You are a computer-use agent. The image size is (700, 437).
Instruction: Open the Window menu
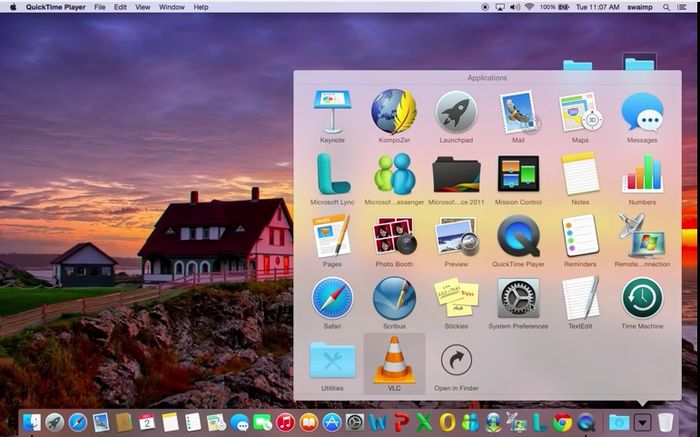pyautogui.click(x=171, y=7)
